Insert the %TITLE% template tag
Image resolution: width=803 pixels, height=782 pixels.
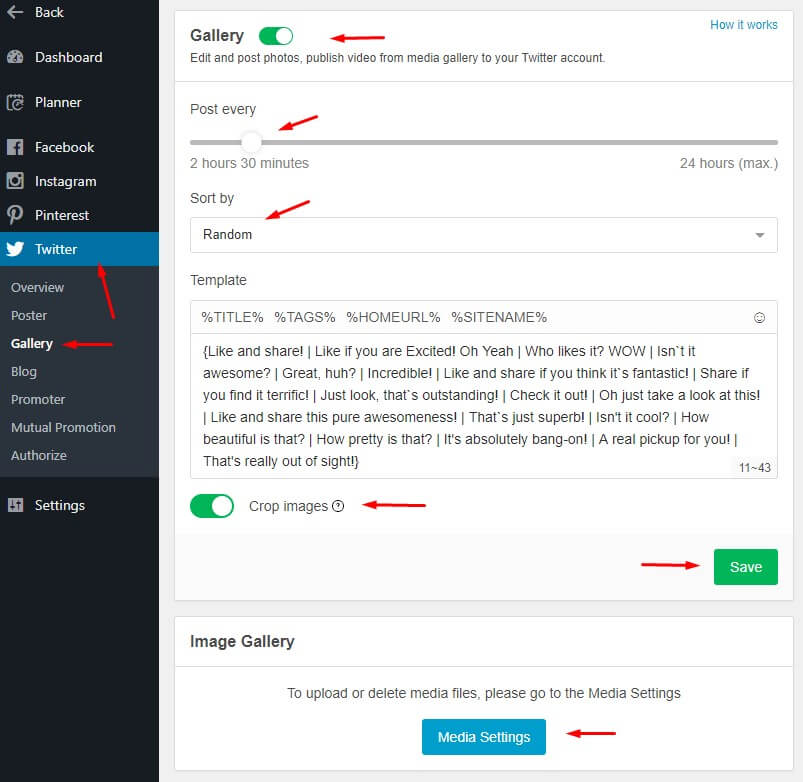[232, 318]
